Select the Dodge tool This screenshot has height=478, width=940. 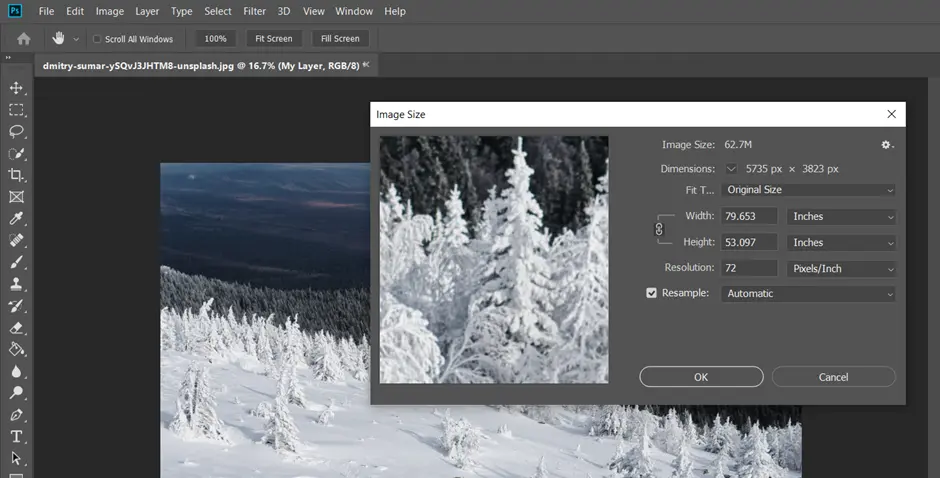[x=16, y=393]
